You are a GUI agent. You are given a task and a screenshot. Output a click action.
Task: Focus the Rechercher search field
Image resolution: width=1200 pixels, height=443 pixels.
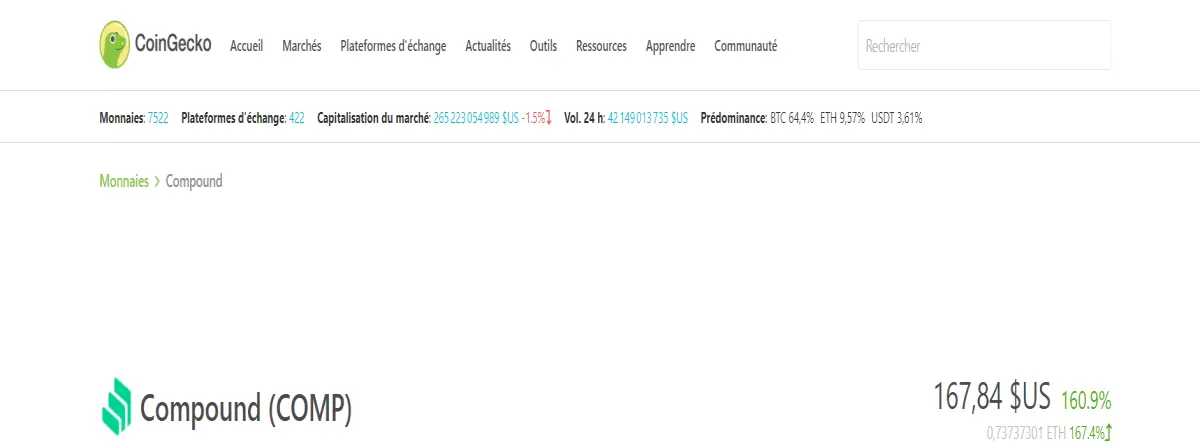[984, 46]
